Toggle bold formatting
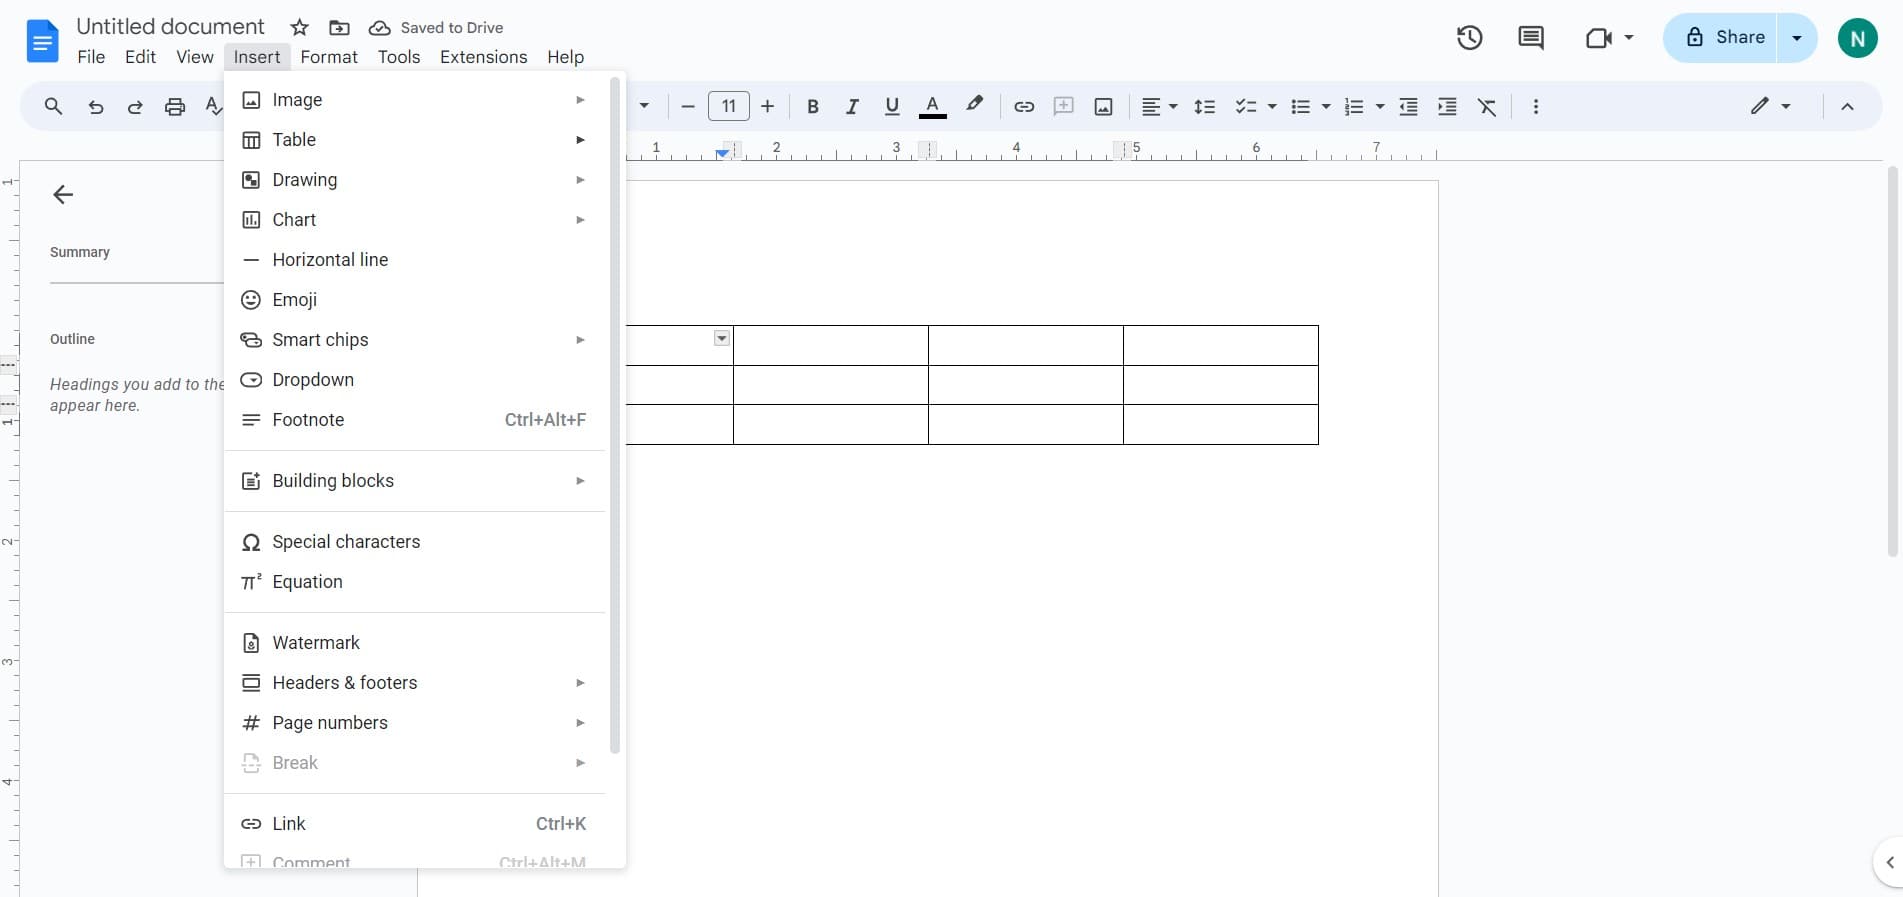The image size is (1903, 897). 813,107
